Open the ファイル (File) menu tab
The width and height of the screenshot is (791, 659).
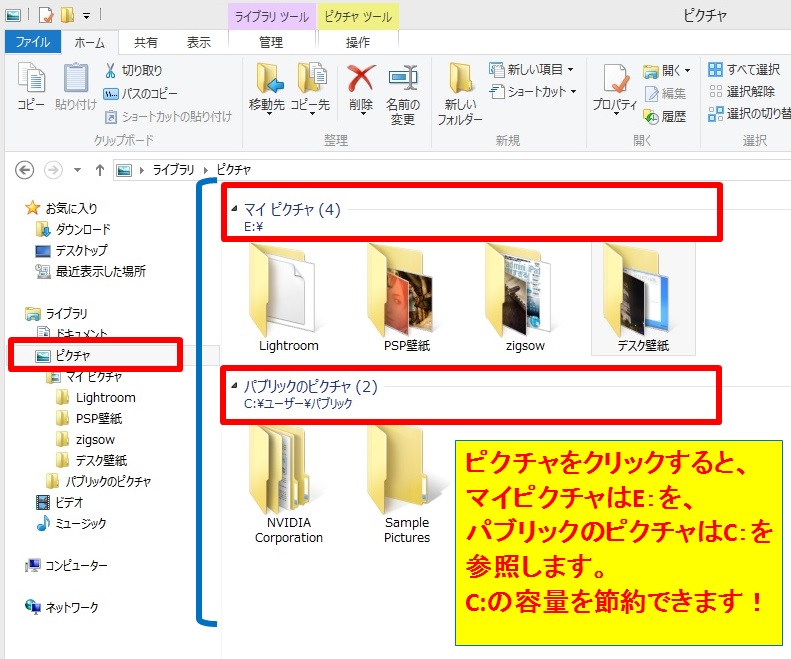(32, 42)
